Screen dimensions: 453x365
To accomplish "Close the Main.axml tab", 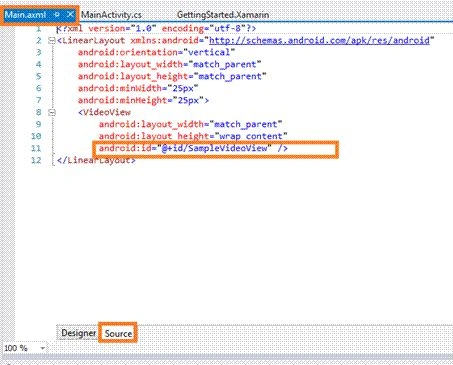I will click(x=70, y=14).
